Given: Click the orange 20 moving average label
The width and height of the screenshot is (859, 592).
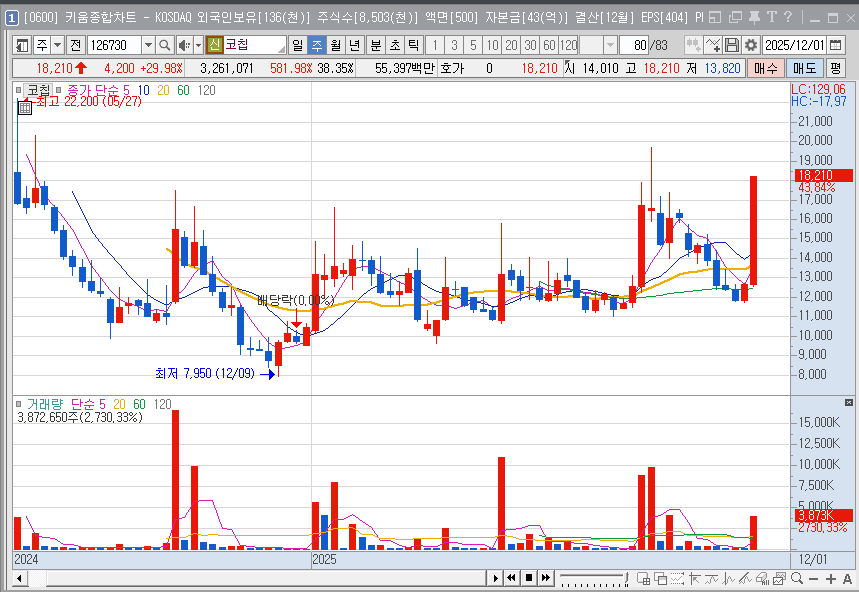Looking at the screenshot, I should tap(163, 90).
